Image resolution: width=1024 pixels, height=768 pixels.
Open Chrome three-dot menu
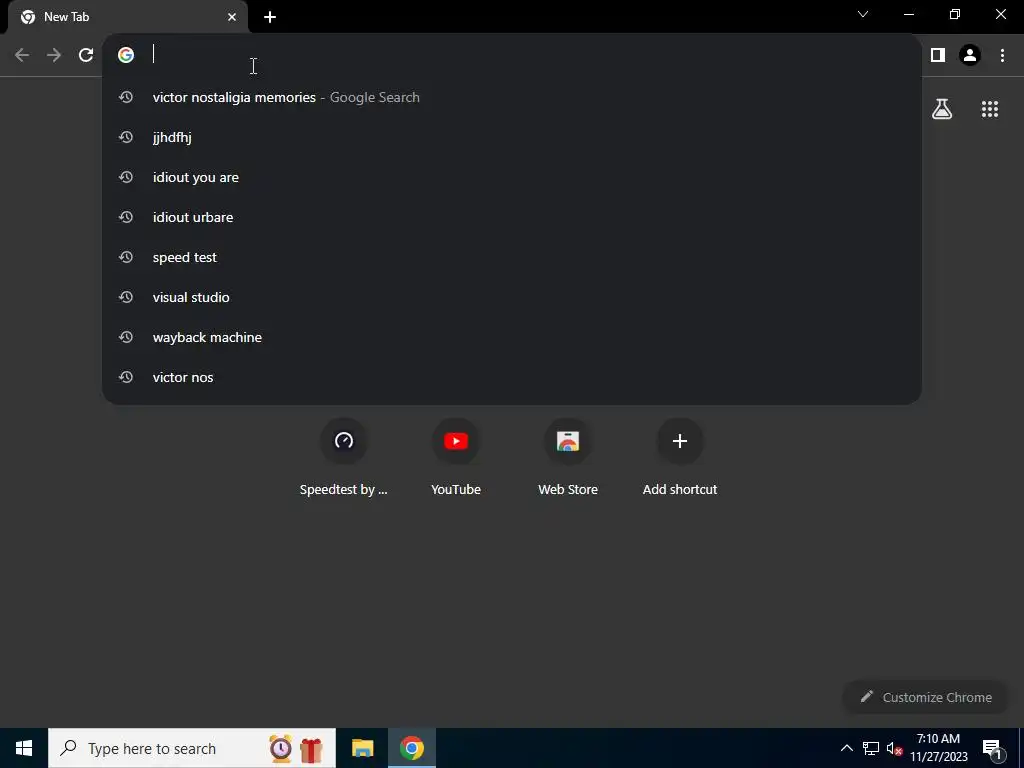click(x=1002, y=55)
